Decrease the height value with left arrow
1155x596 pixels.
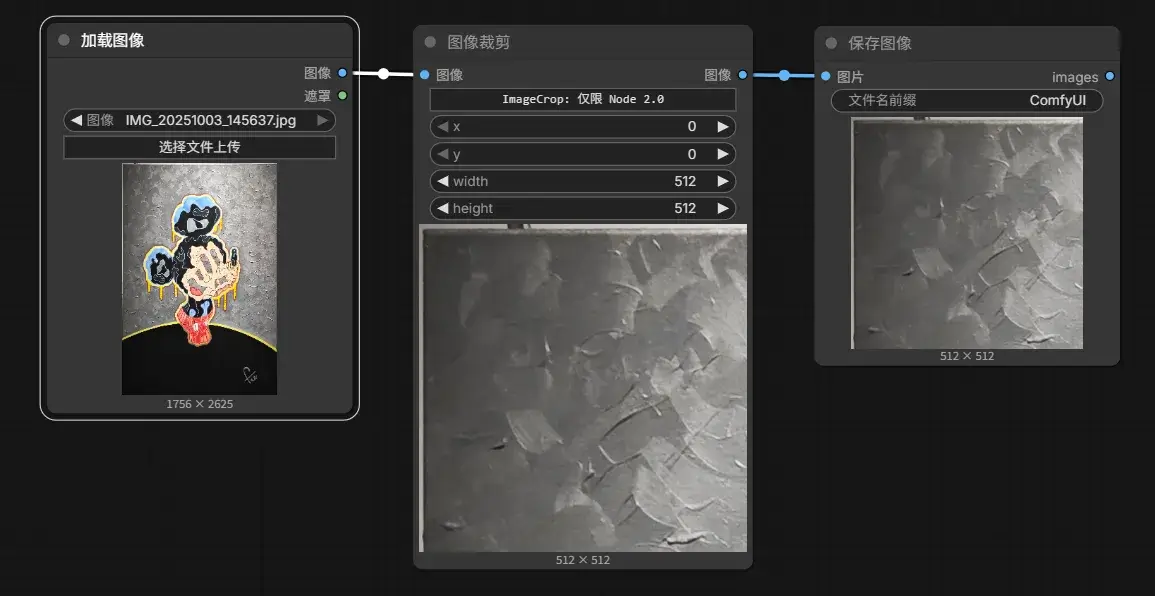(443, 208)
